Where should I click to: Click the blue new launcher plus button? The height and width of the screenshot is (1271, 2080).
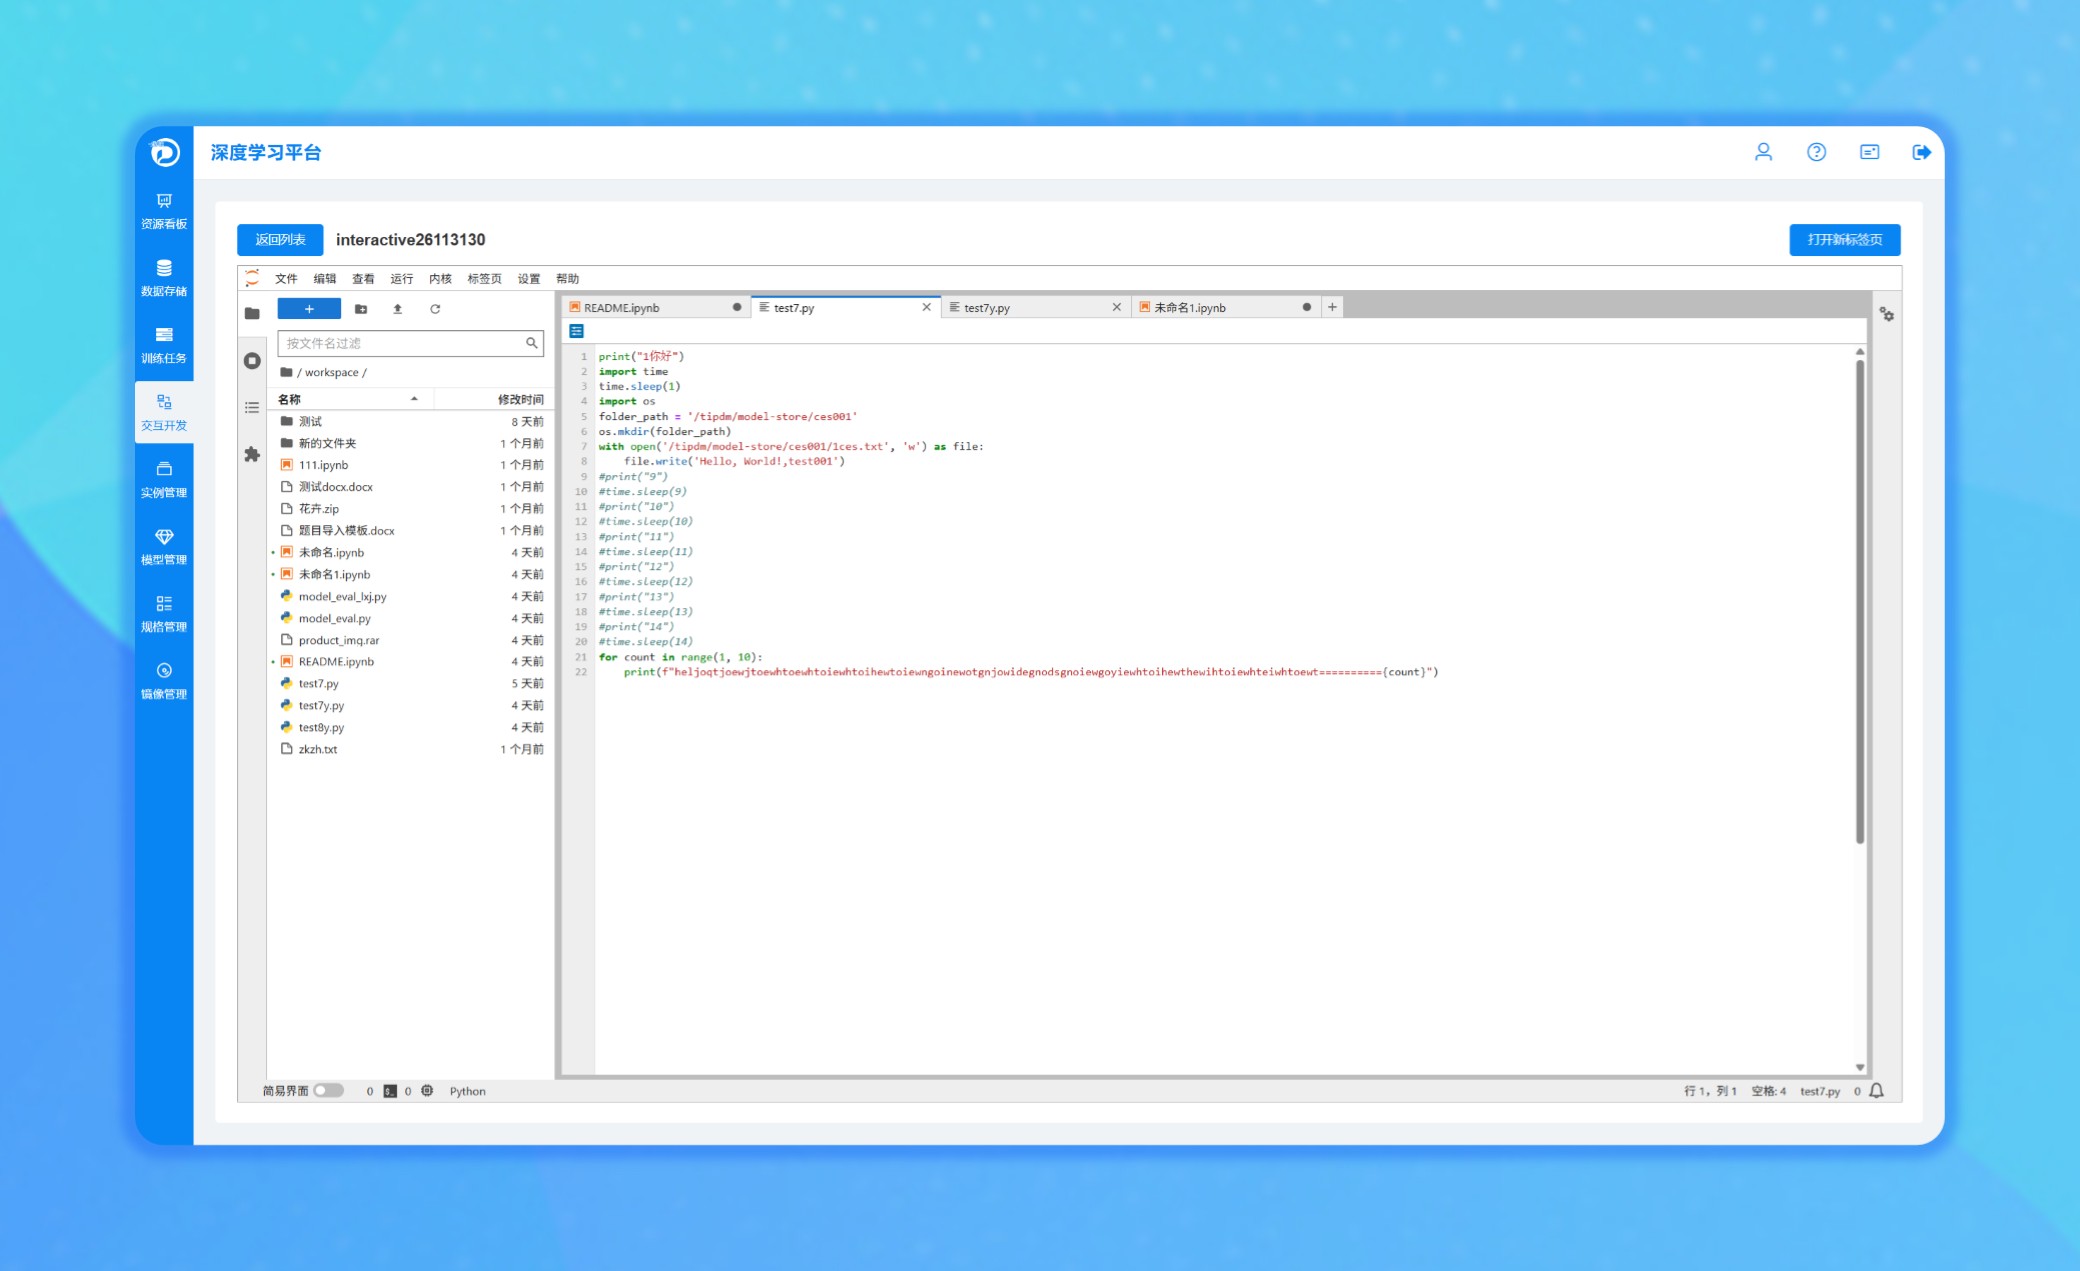(309, 309)
